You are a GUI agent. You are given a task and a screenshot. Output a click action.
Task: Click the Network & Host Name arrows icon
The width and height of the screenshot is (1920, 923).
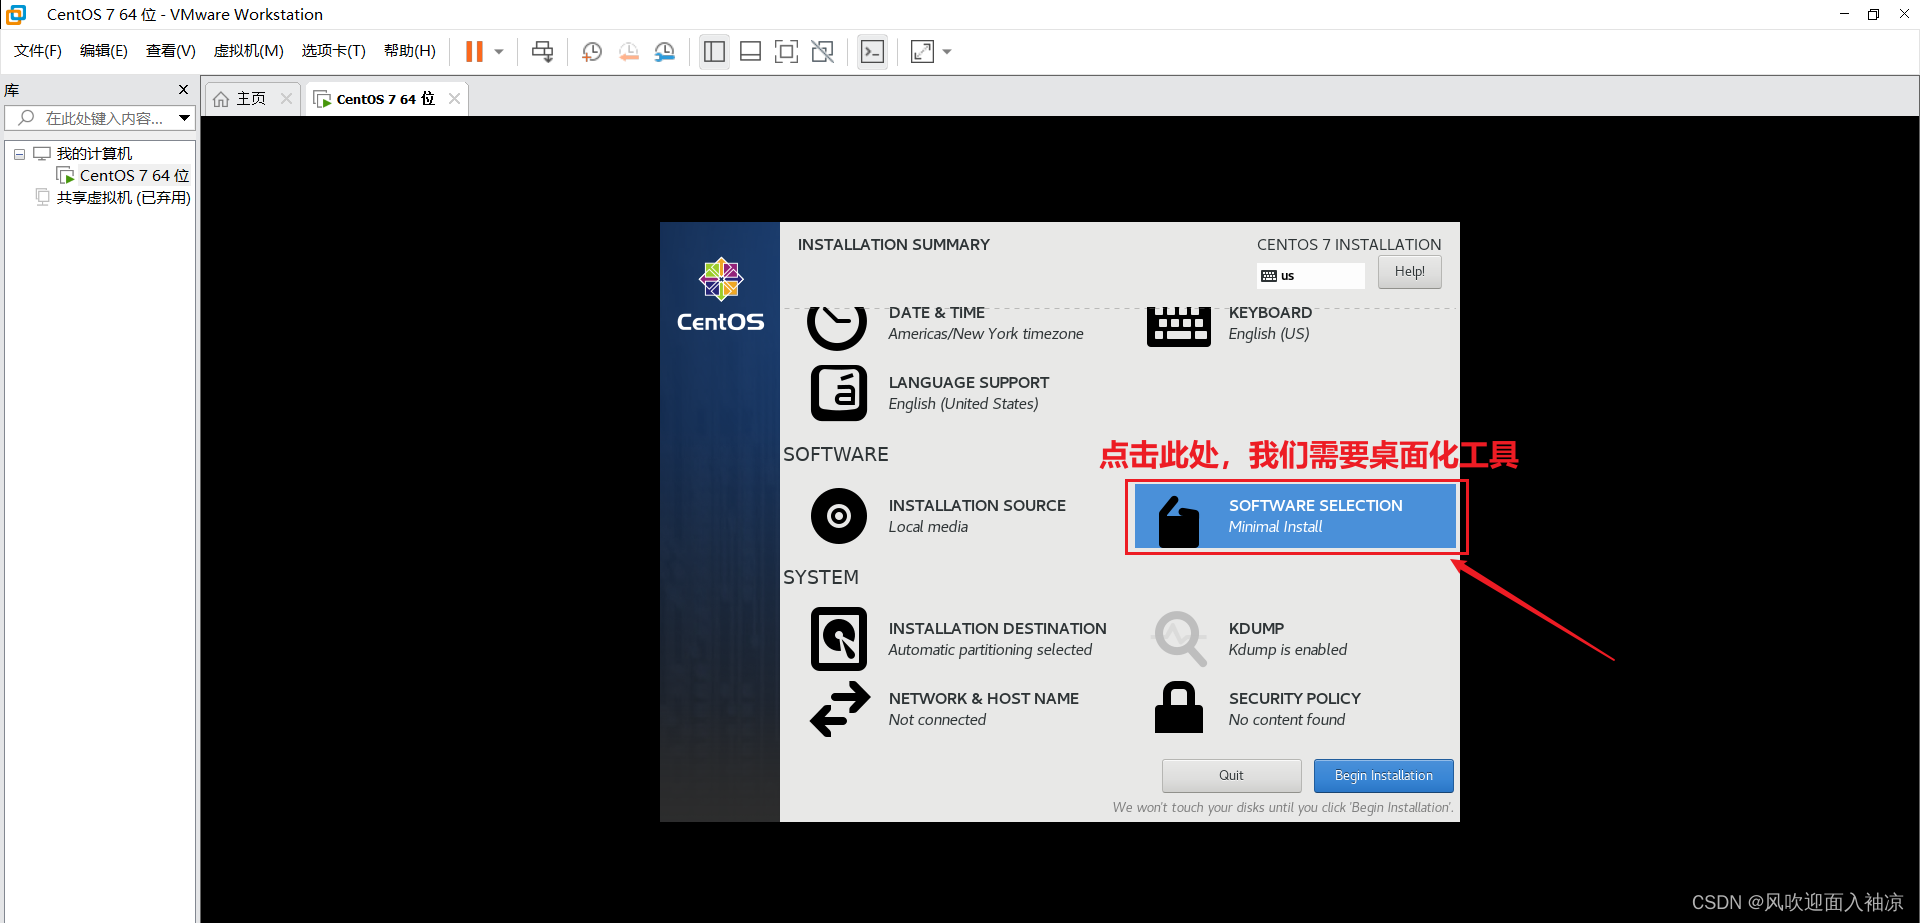pos(840,709)
